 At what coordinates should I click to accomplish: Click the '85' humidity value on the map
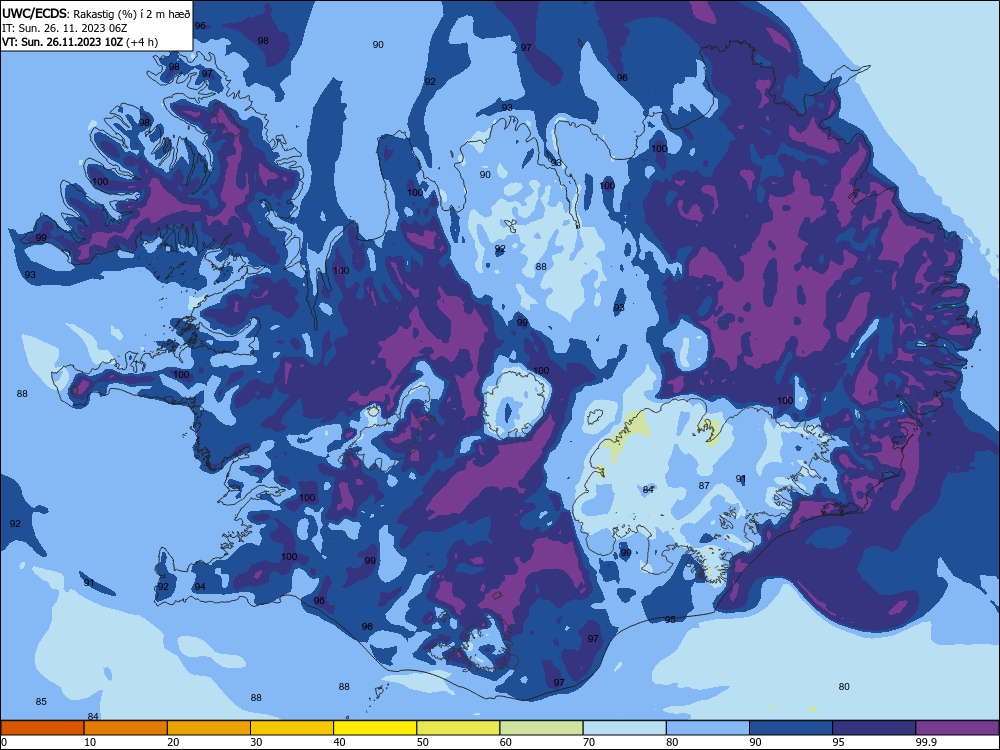(41, 702)
